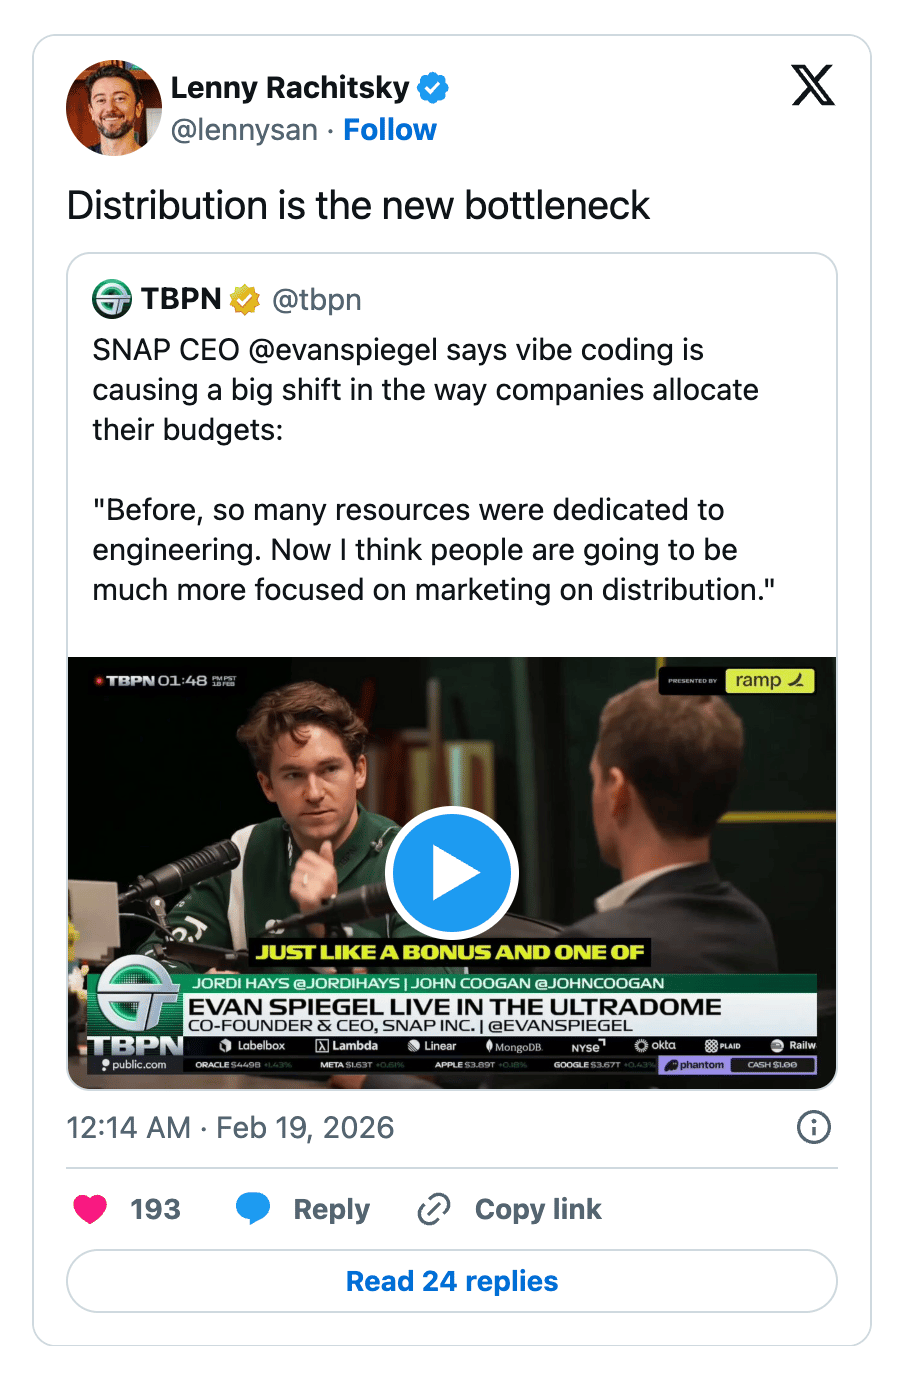900x1380 pixels.
Task: Like the tweet with the heart icon
Action: click(90, 1209)
